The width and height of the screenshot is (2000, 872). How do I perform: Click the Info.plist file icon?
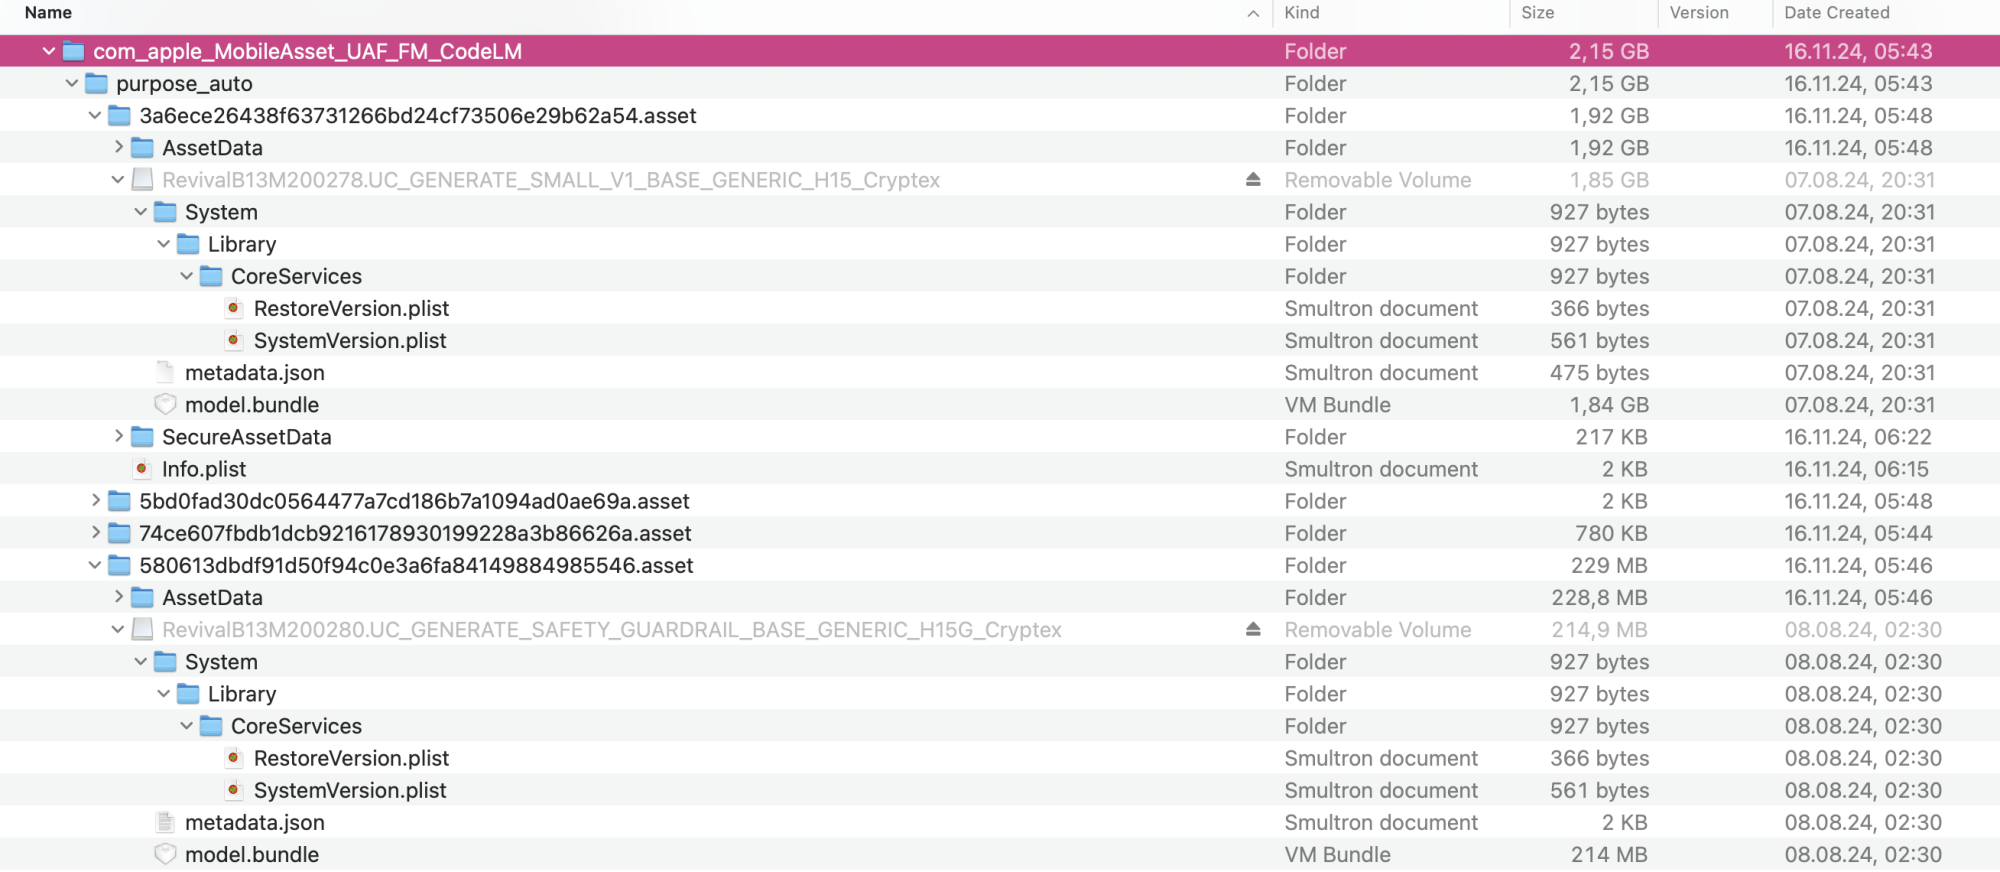pos(142,468)
